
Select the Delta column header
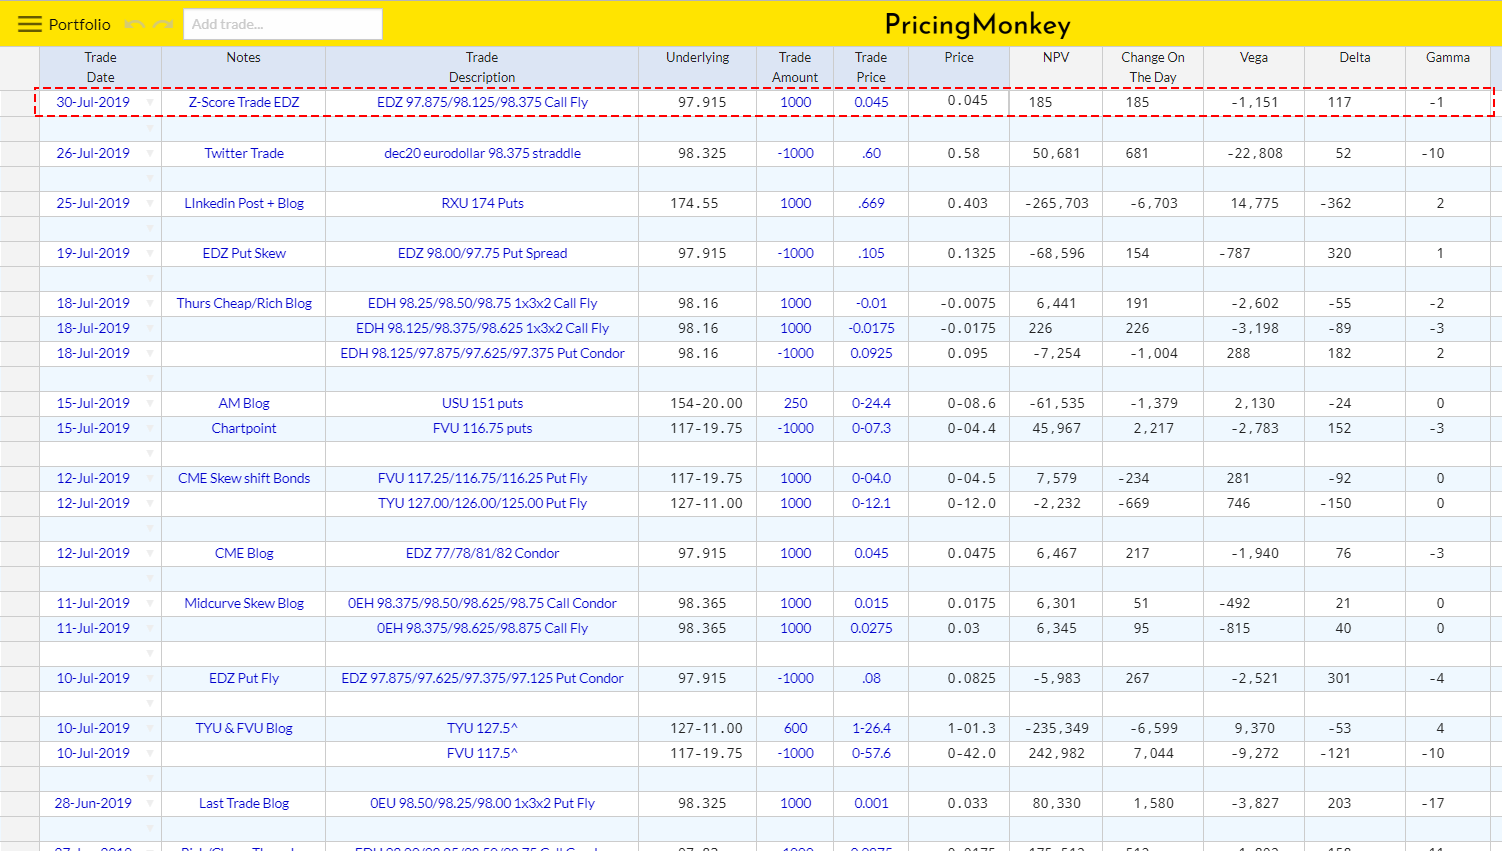click(1355, 67)
